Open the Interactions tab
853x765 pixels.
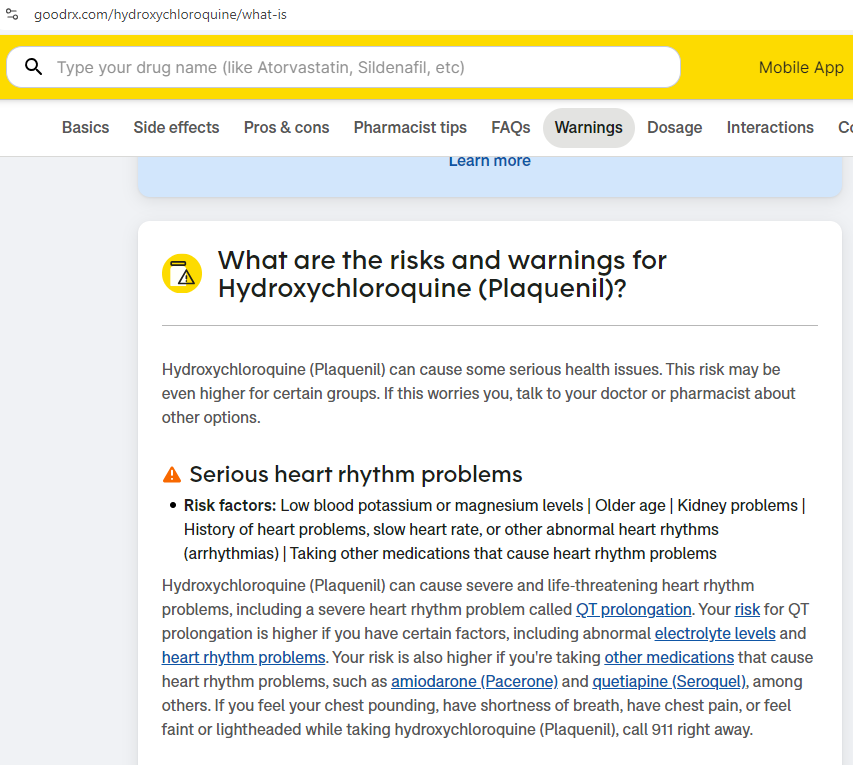click(770, 127)
